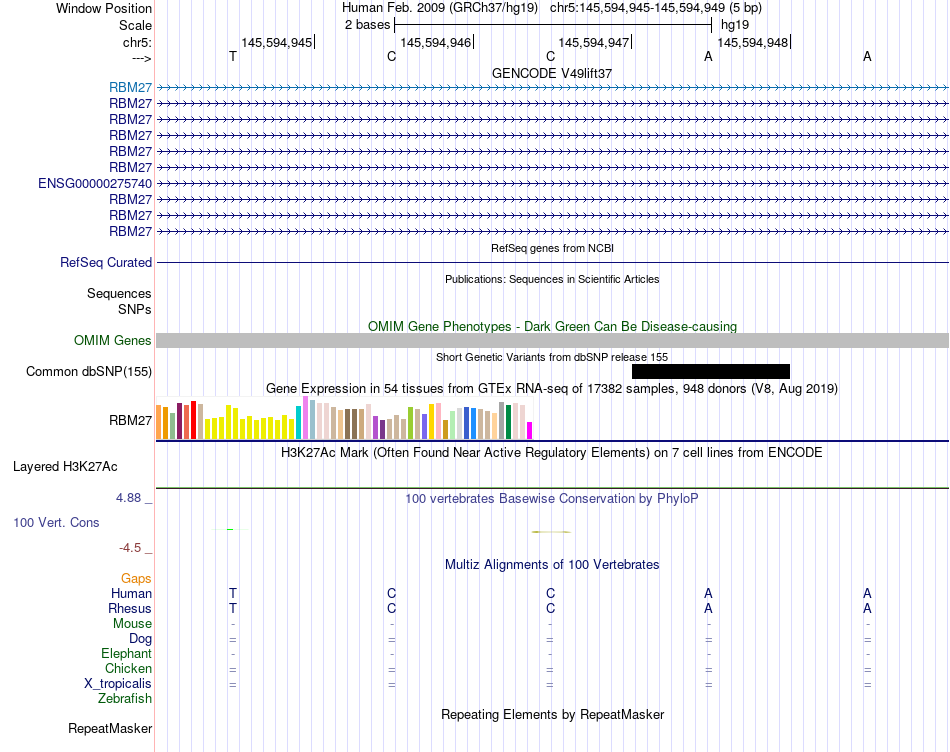Viewport: 950px width, 752px height.
Task: Open Short Genetic Variants from dbSNP title
Action: coord(552,357)
